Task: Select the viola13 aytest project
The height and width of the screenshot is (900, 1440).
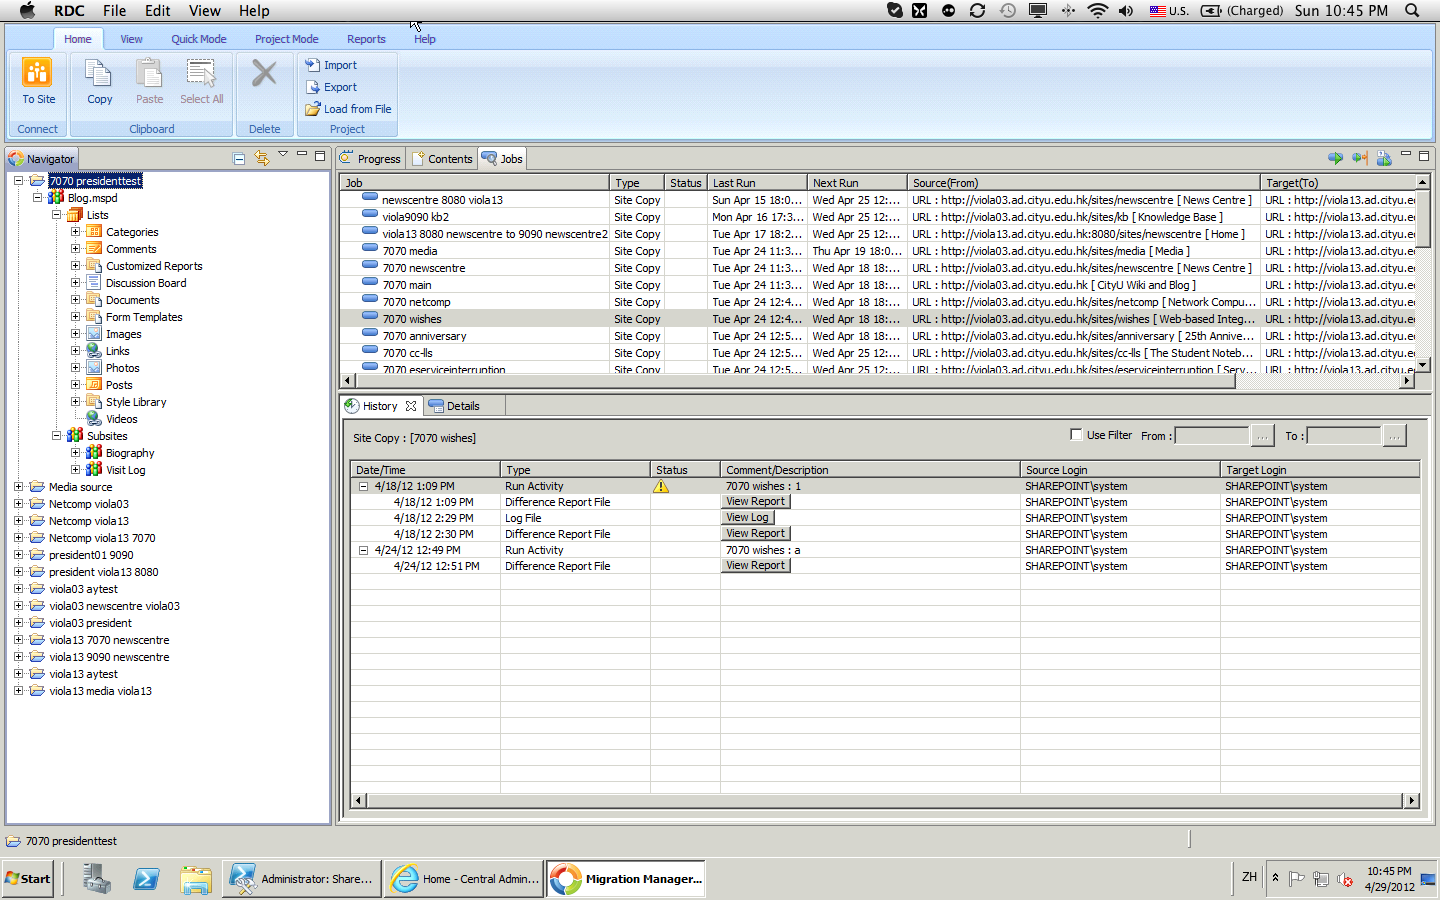Action: pyautogui.click(x=83, y=674)
